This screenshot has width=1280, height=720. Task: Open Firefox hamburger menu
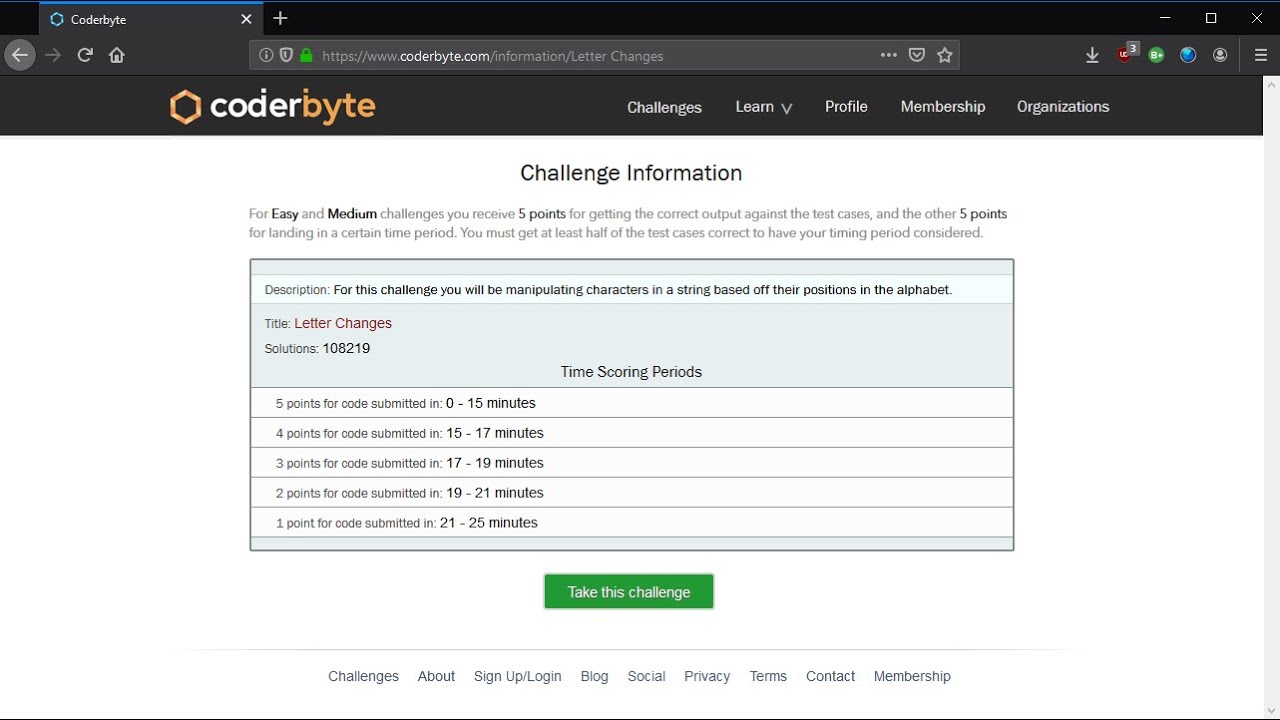1261,56
